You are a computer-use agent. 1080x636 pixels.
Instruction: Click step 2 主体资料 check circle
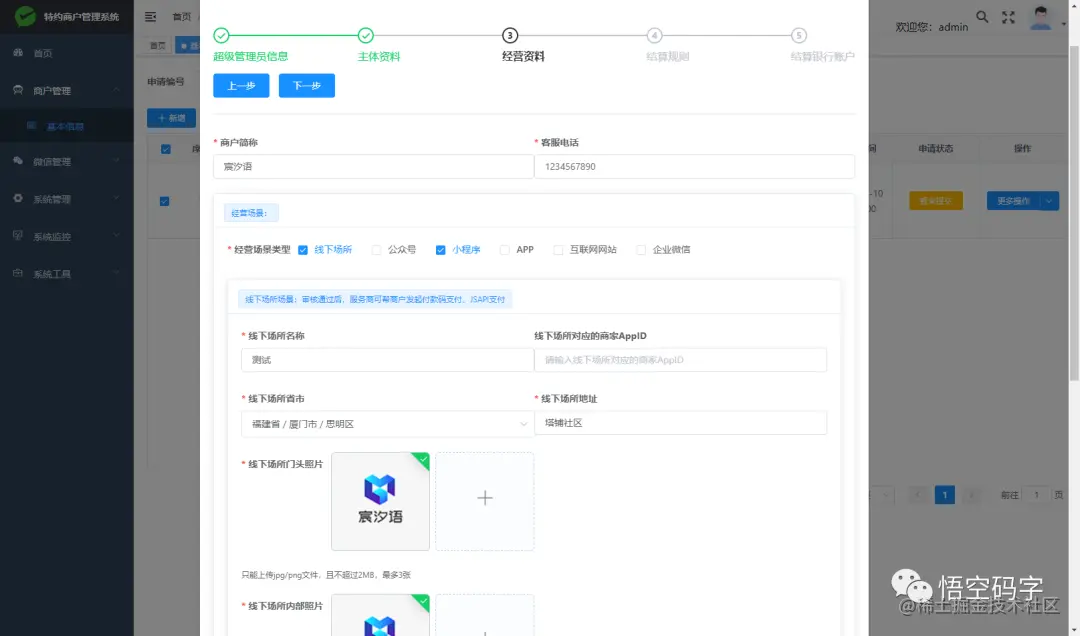coord(366,35)
